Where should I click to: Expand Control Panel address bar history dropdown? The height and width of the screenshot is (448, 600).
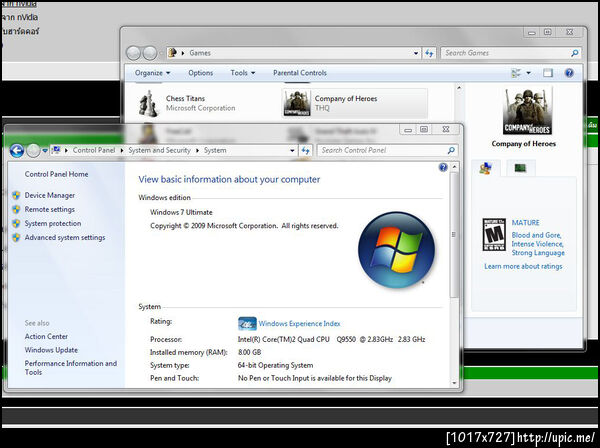click(292, 151)
